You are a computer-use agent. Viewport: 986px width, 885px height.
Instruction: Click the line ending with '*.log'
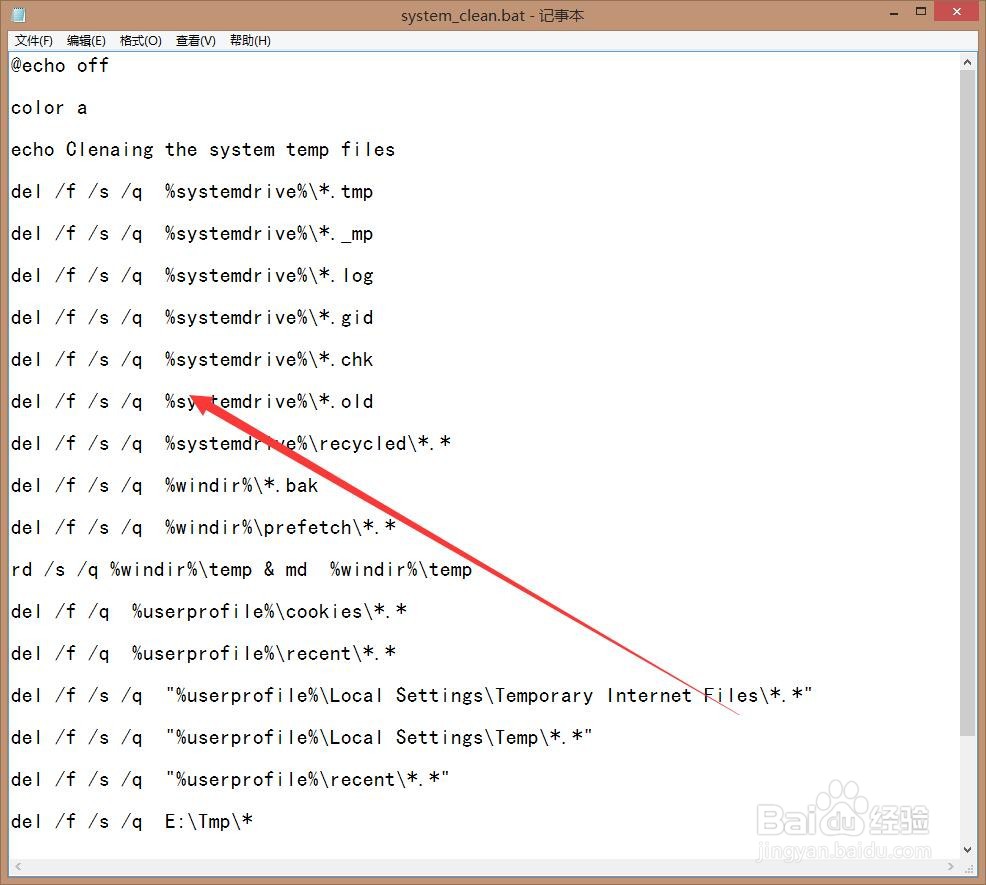click(192, 276)
